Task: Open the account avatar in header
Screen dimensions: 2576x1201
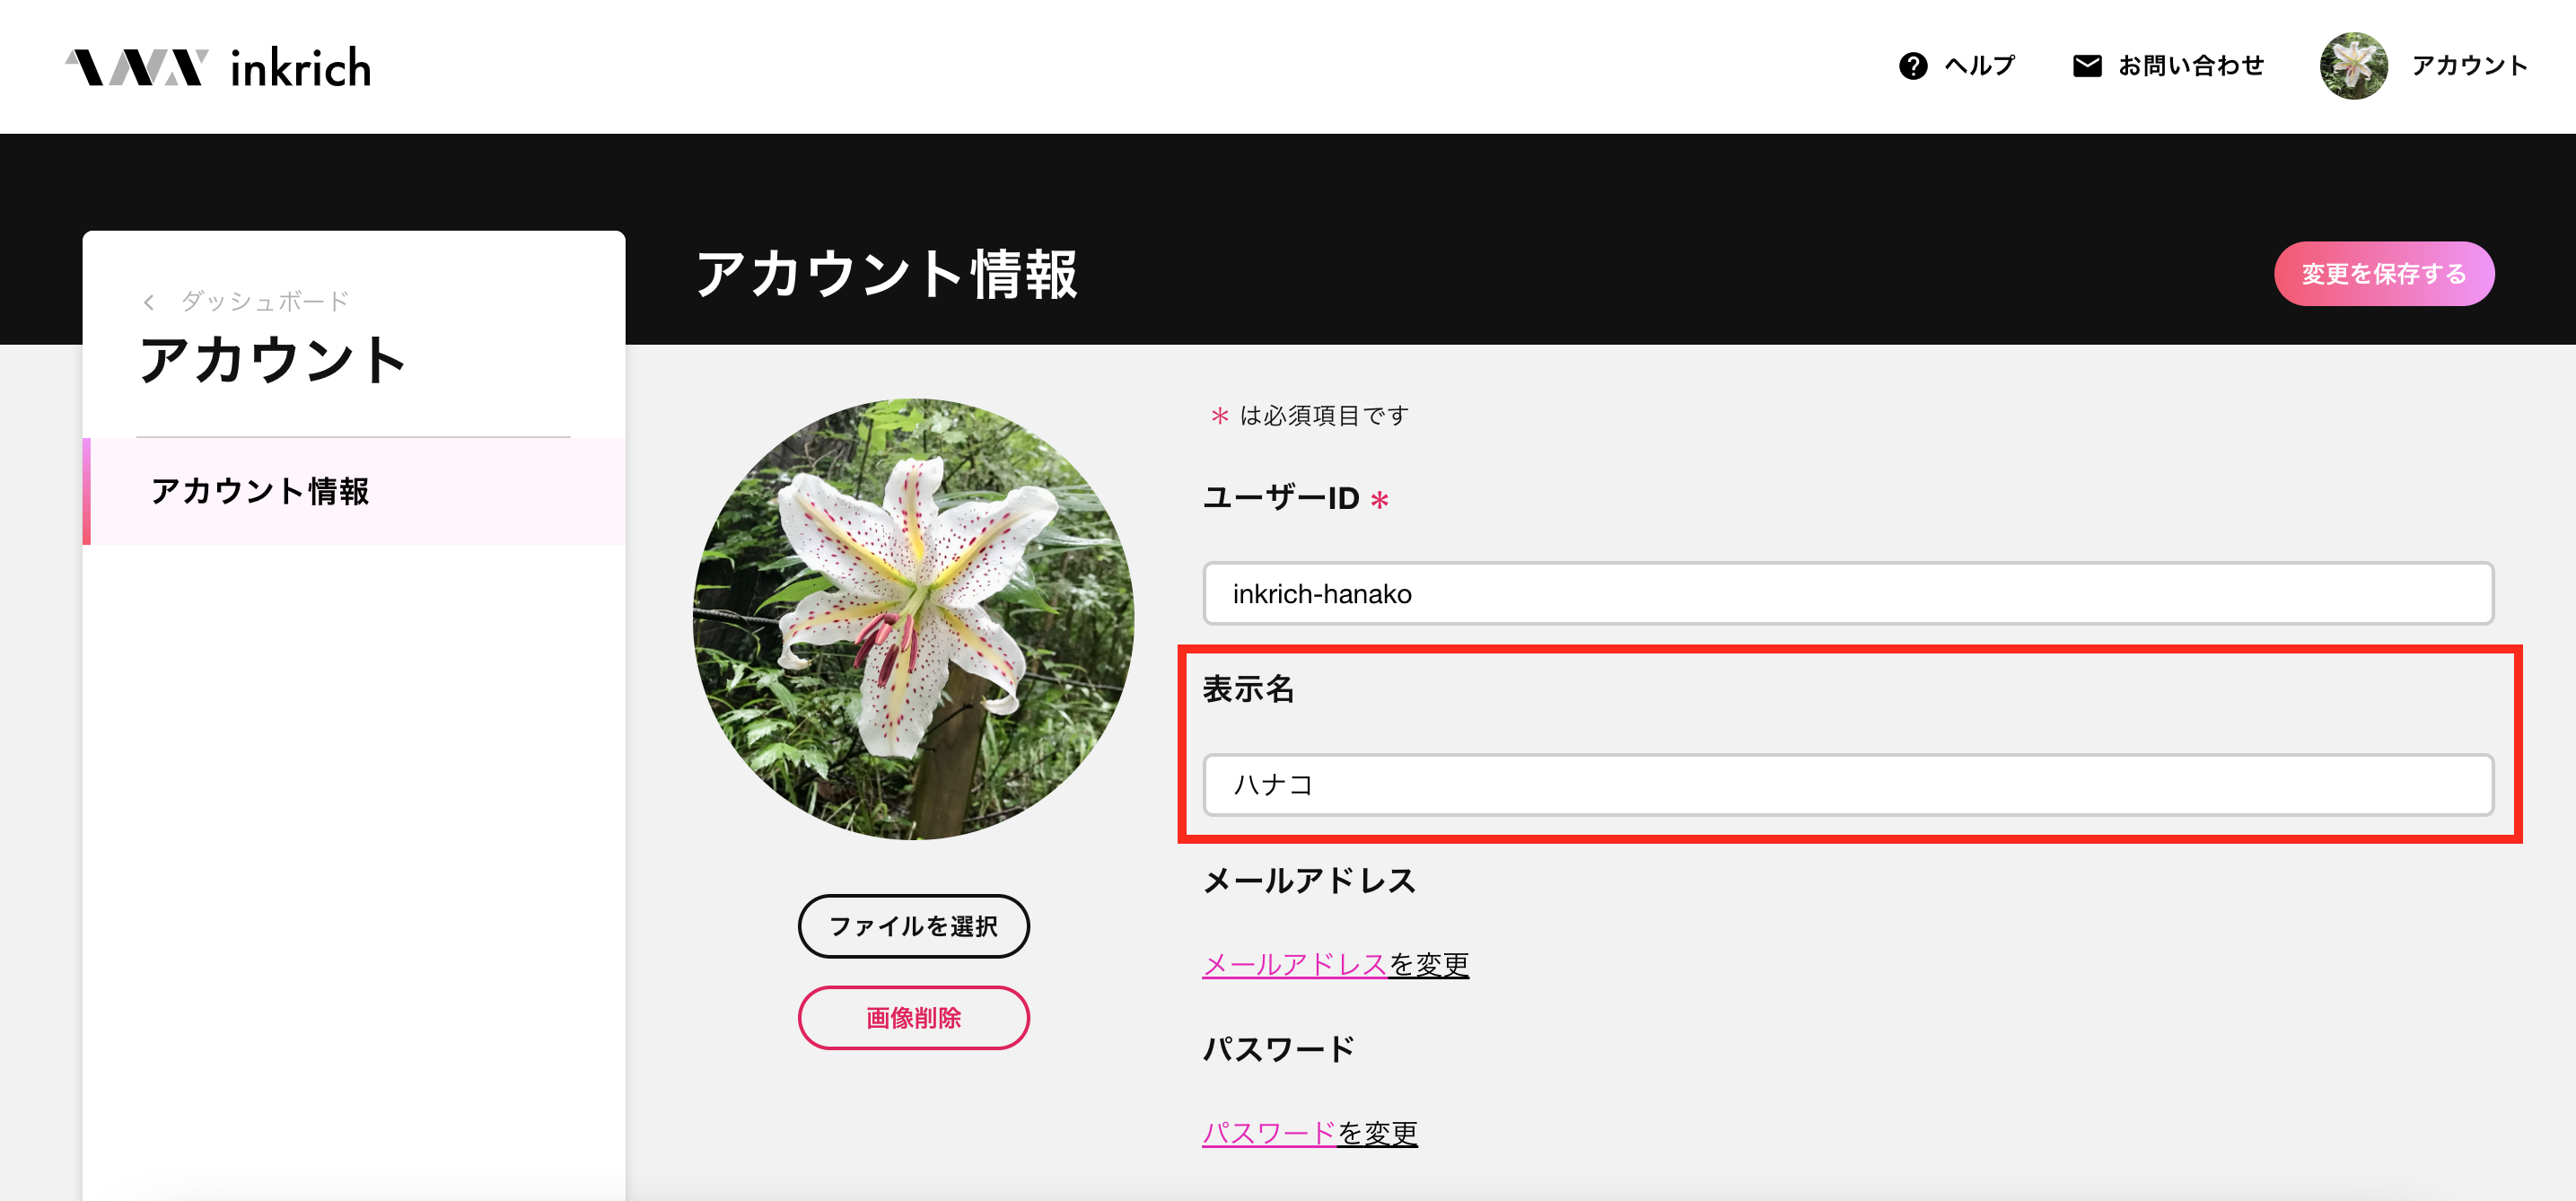Action: coord(2353,66)
